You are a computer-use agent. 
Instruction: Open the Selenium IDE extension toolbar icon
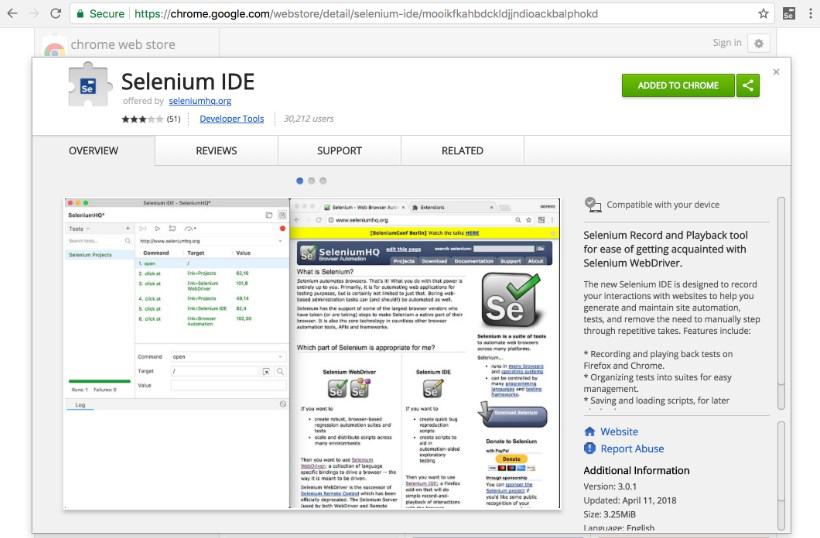coord(789,14)
